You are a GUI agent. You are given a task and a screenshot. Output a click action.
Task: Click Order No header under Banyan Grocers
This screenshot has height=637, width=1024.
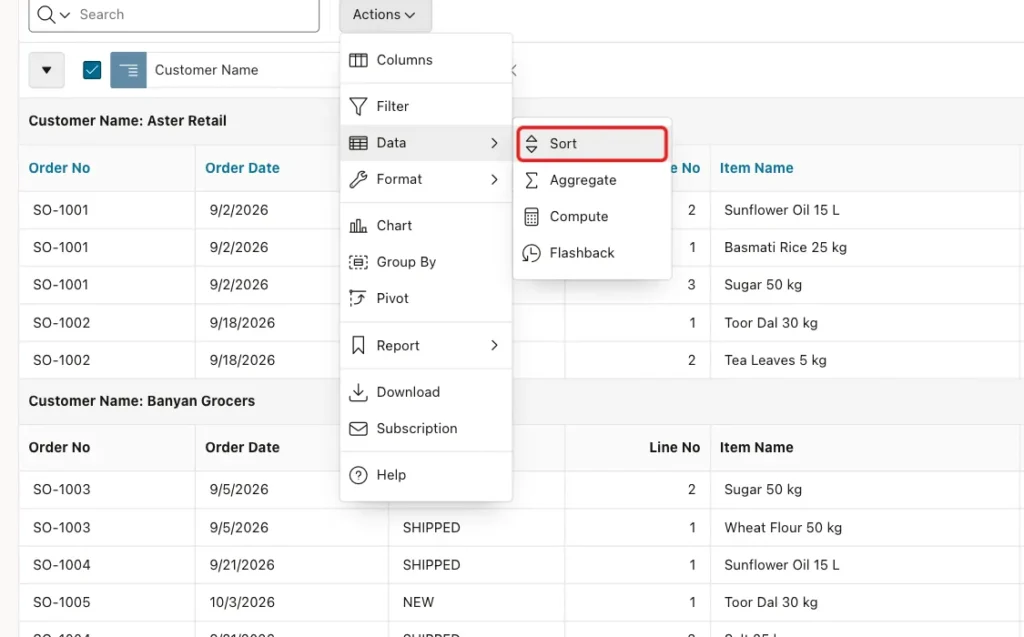click(59, 448)
